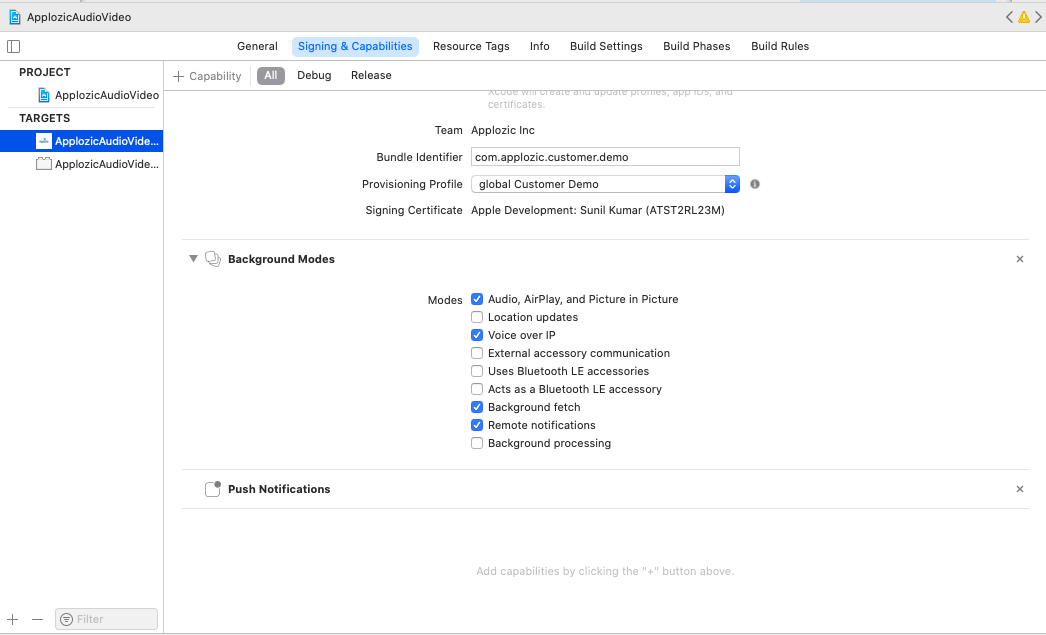
Task: Open the Build Settings tab
Action: [606, 46]
